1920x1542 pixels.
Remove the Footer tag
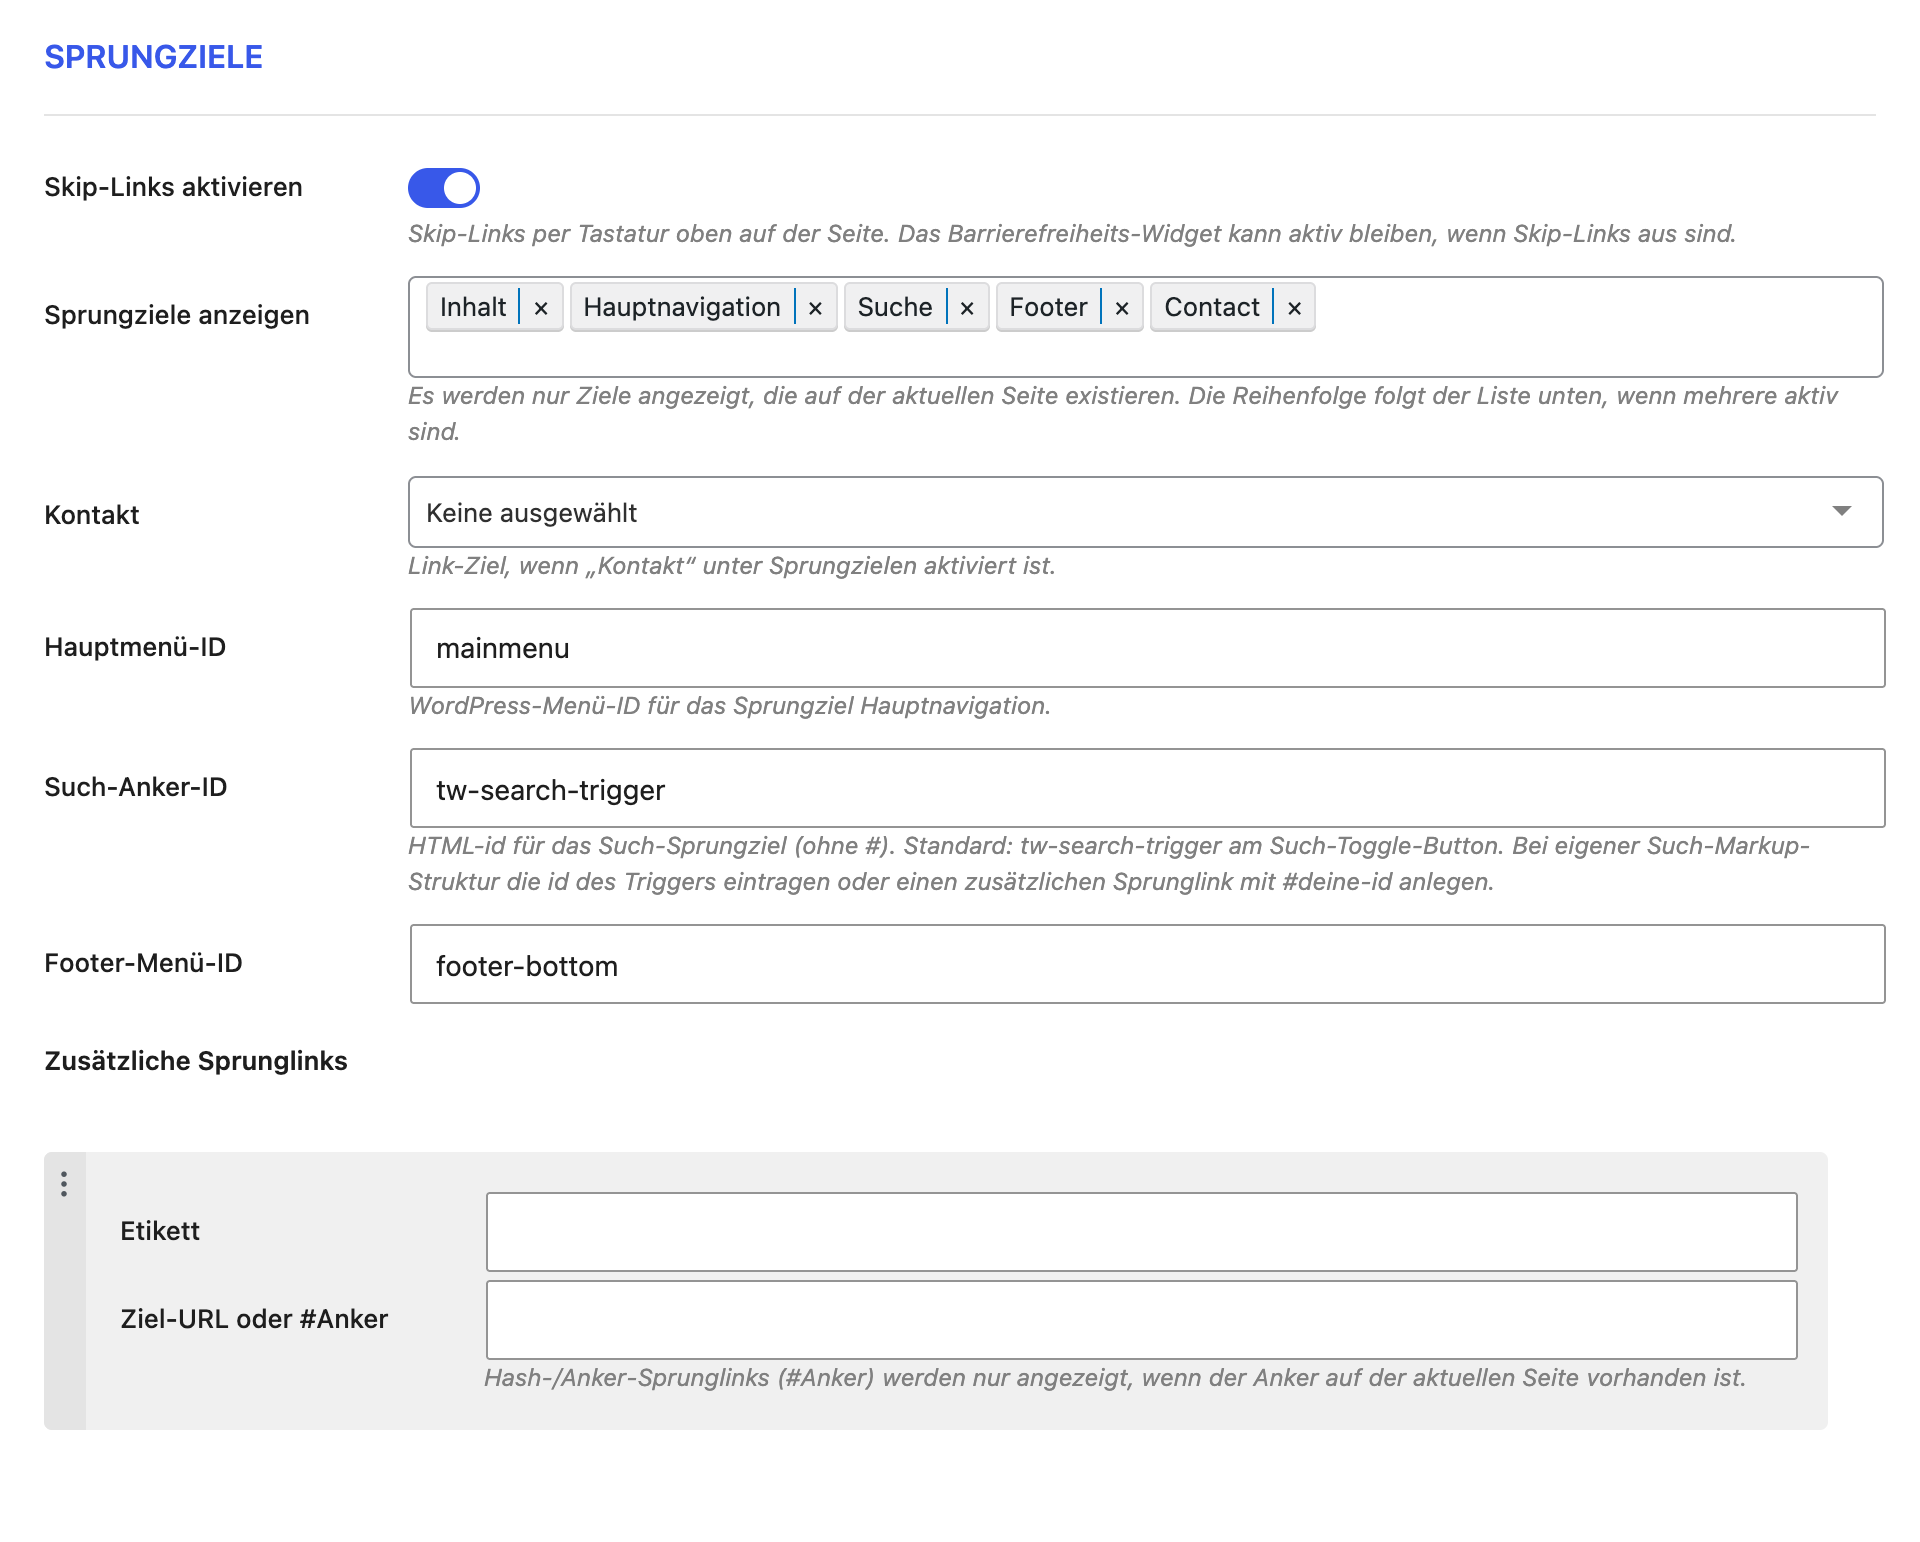(1122, 308)
